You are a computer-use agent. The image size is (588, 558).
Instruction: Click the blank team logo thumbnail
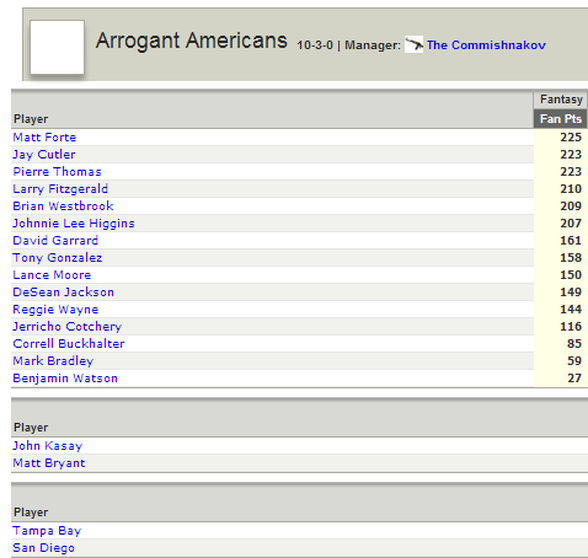point(57,47)
